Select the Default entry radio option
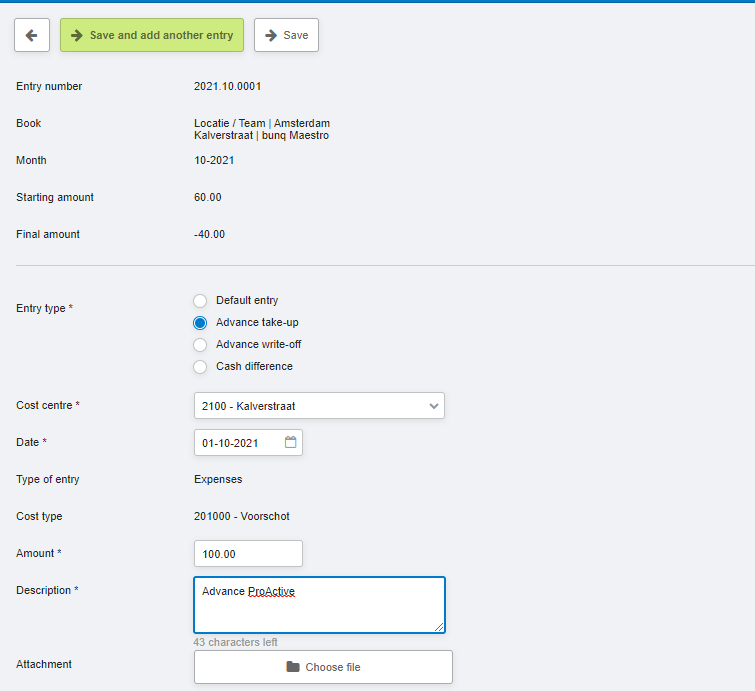 [x=200, y=301]
